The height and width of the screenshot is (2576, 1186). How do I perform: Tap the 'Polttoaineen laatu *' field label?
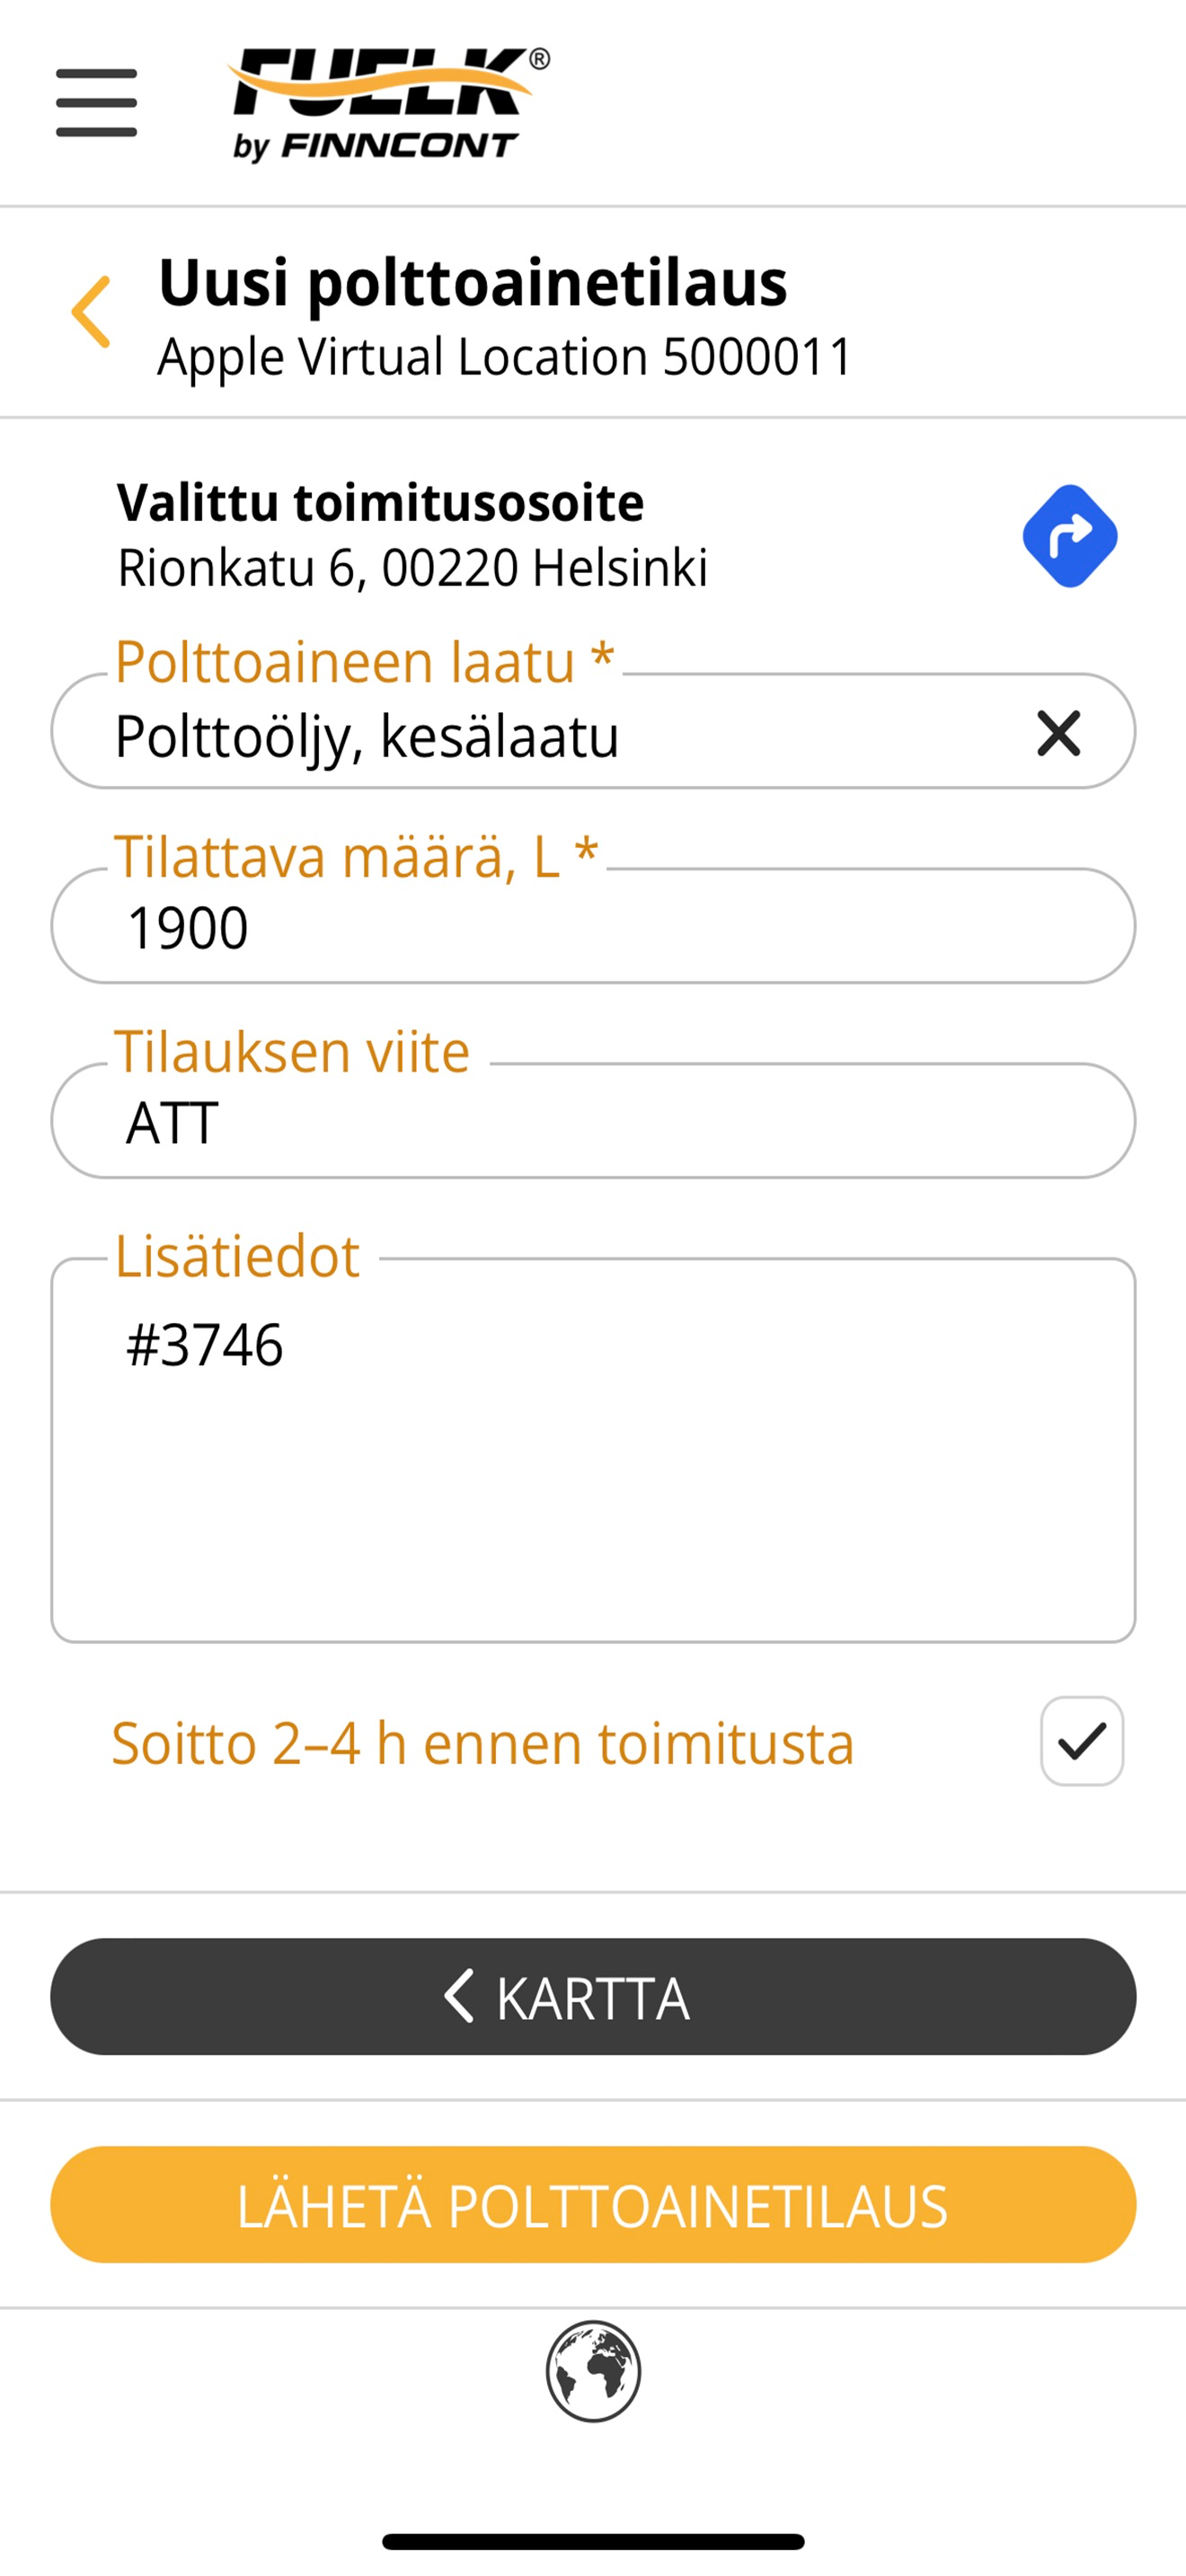365,661
